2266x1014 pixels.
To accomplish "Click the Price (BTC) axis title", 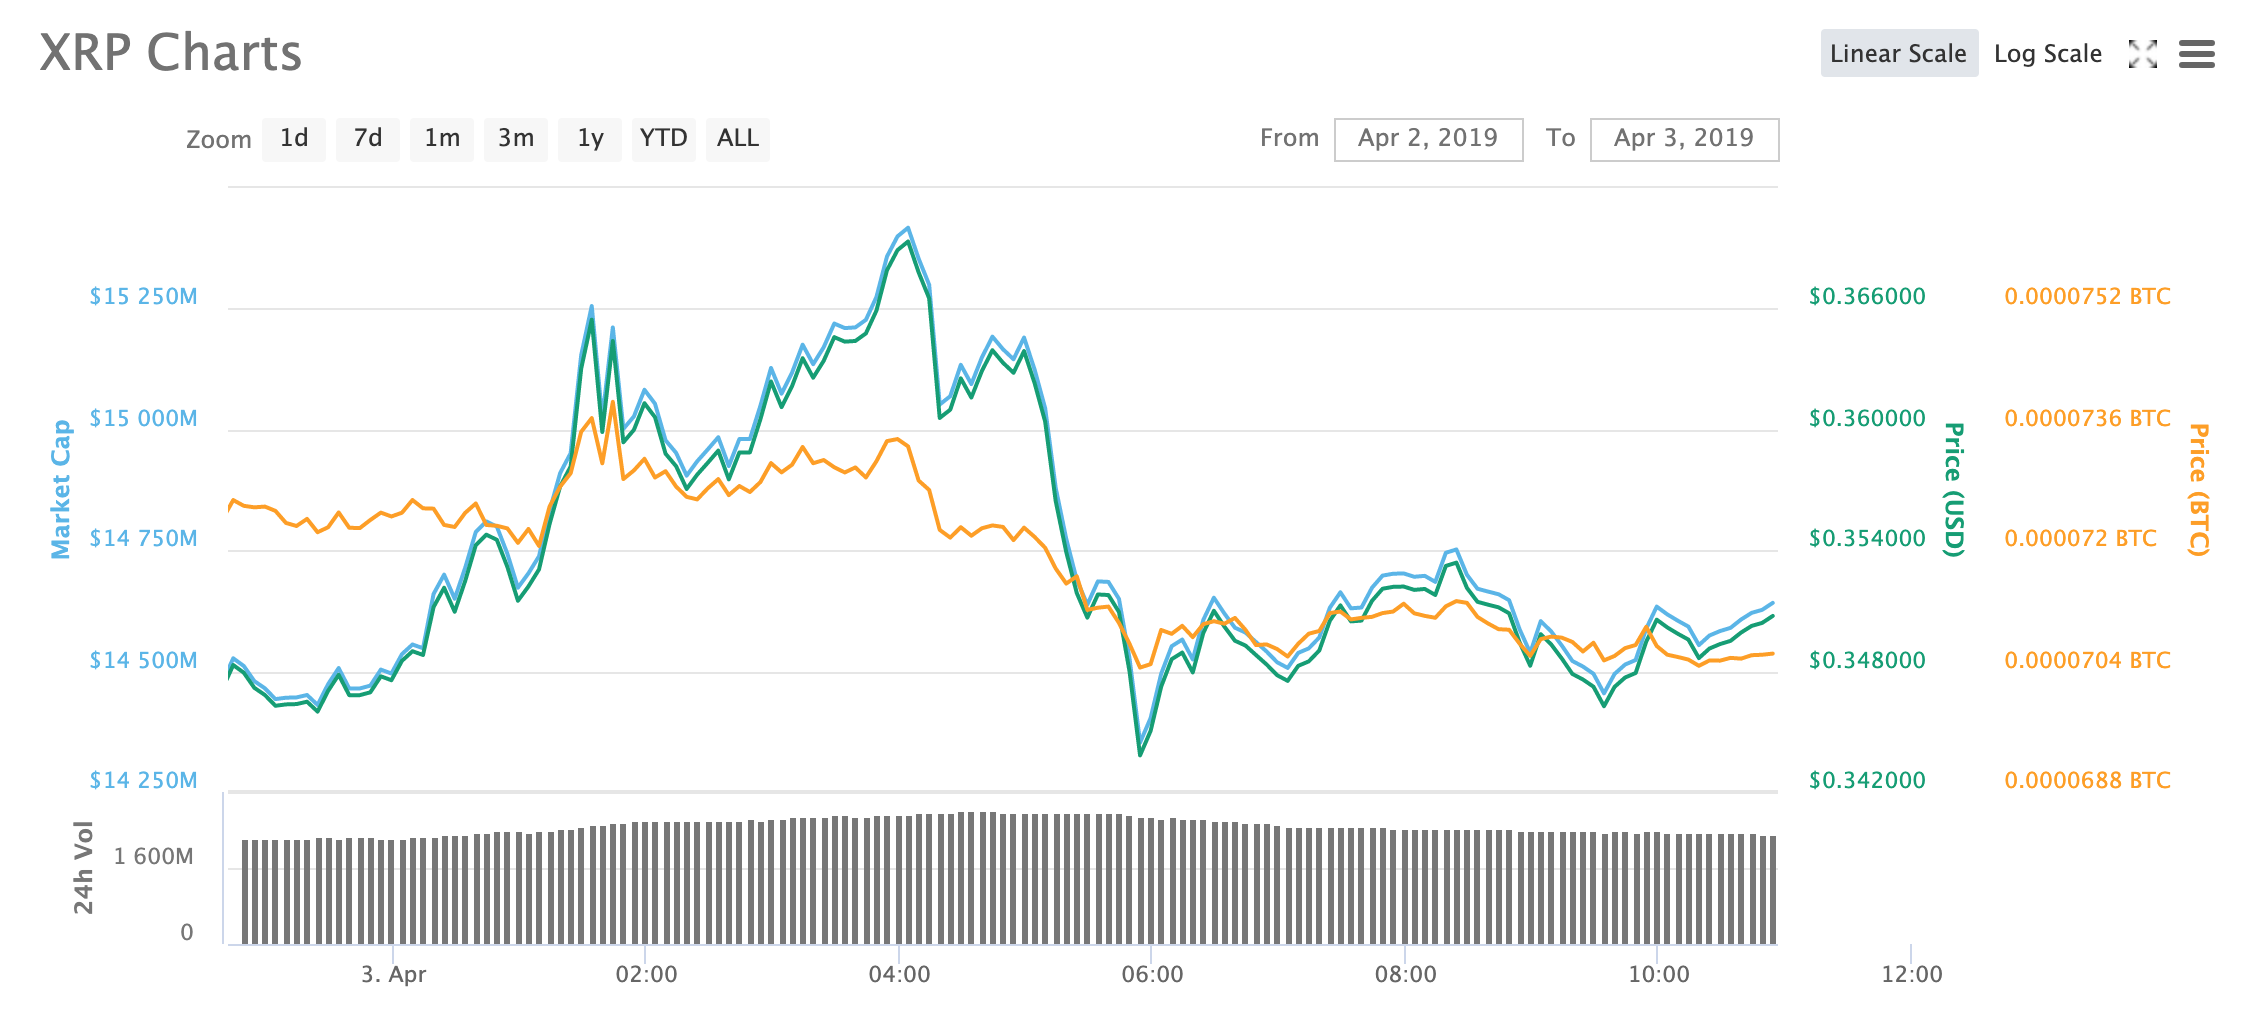I will pos(2198,489).
